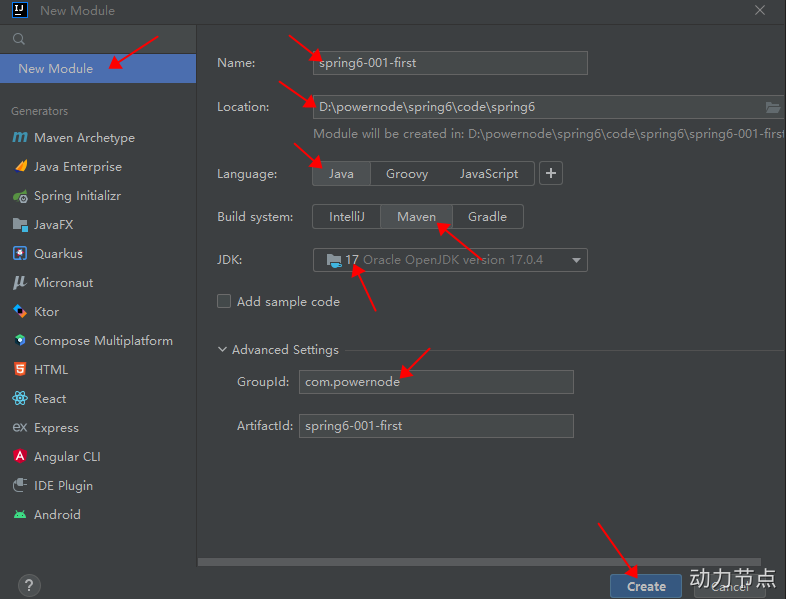Select JavaFX generator label
Image resolution: width=786 pixels, height=599 pixels.
pyautogui.click(x=54, y=225)
